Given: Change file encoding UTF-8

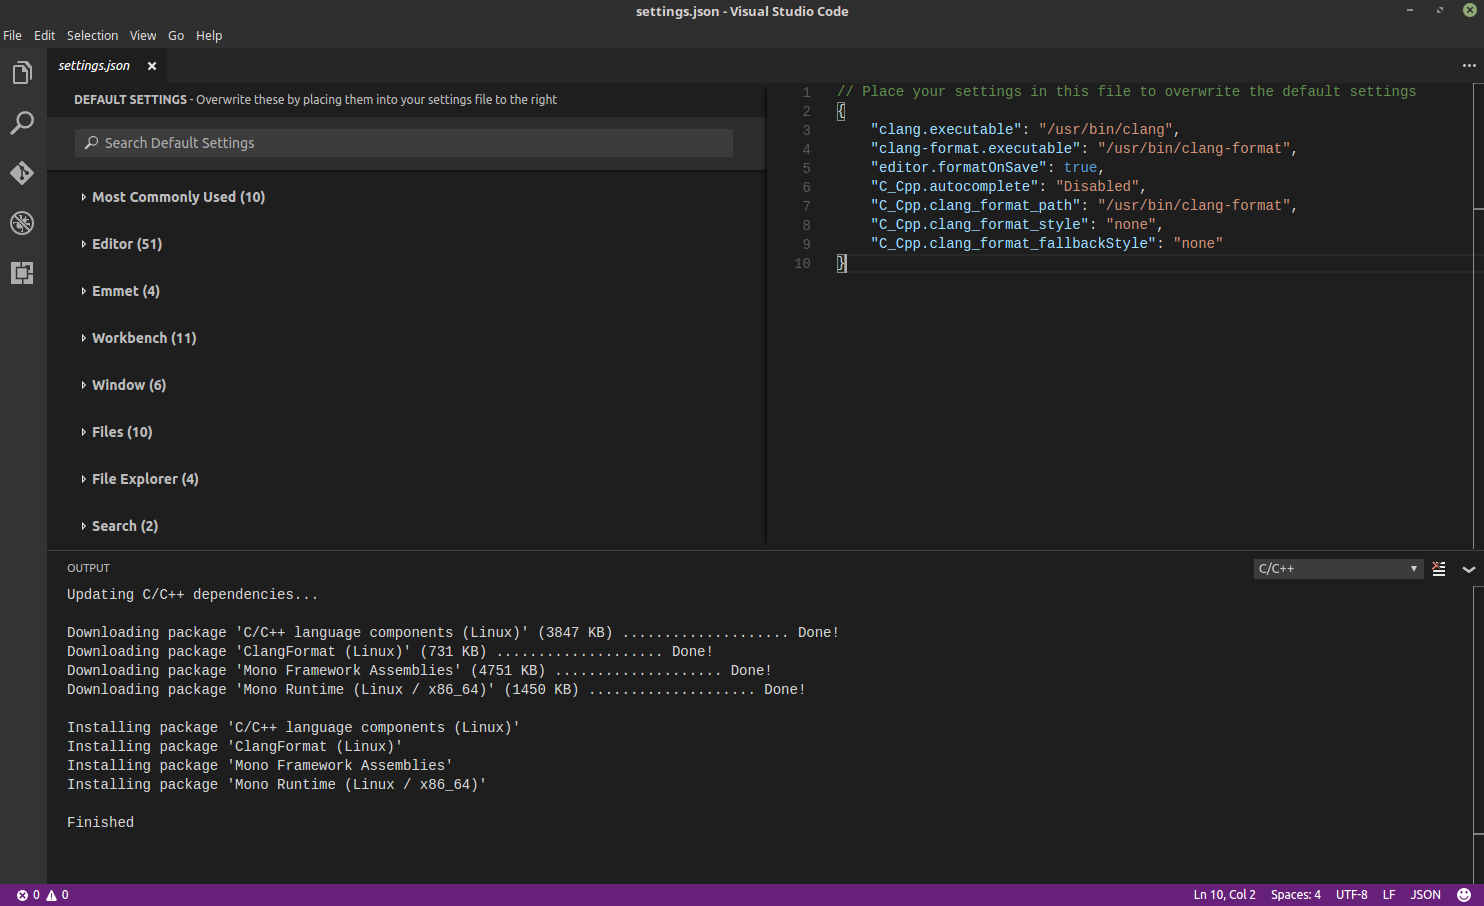Looking at the screenshot, I should 1351,895.
